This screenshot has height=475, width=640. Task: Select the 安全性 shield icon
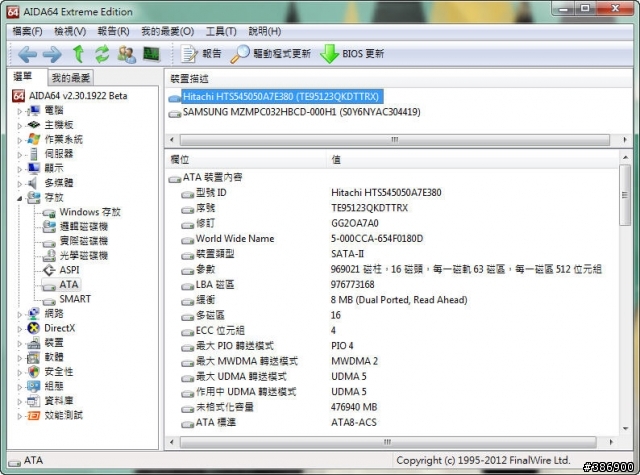(x=33, y=372)
